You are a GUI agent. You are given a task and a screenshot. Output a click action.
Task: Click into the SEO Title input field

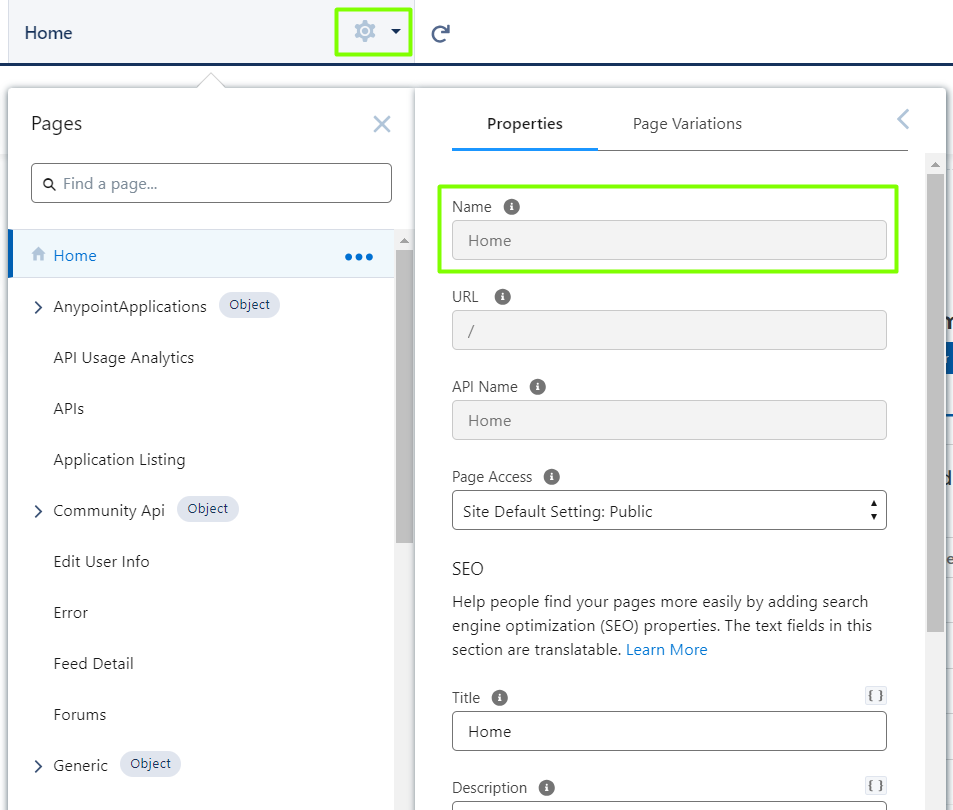click(x=668, y=731)
